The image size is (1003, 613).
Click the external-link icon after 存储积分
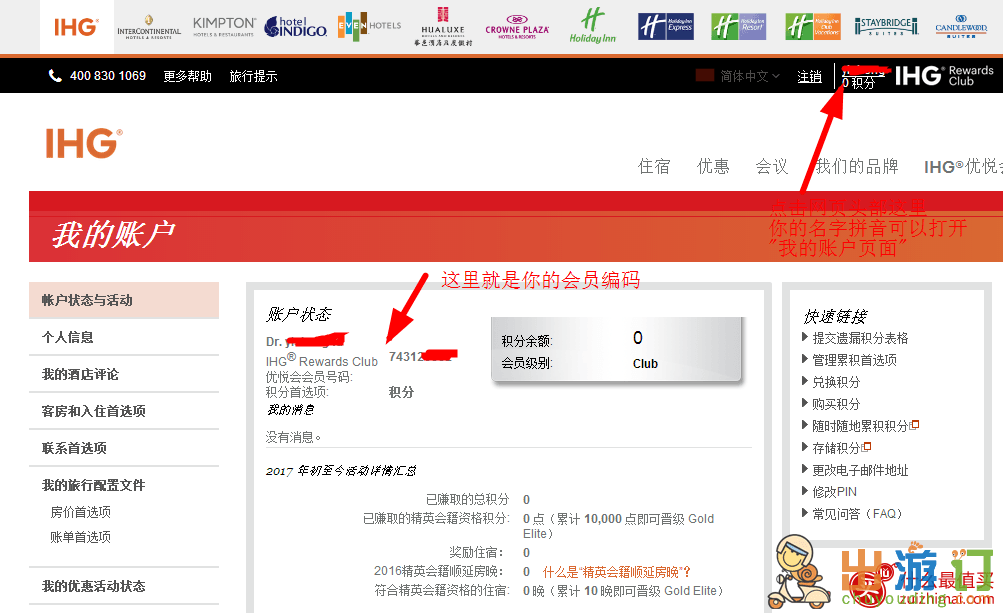click(867, 446)
